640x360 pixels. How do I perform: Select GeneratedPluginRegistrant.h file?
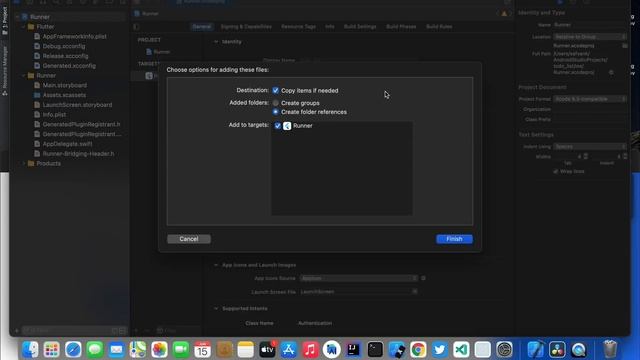[81, 124]
